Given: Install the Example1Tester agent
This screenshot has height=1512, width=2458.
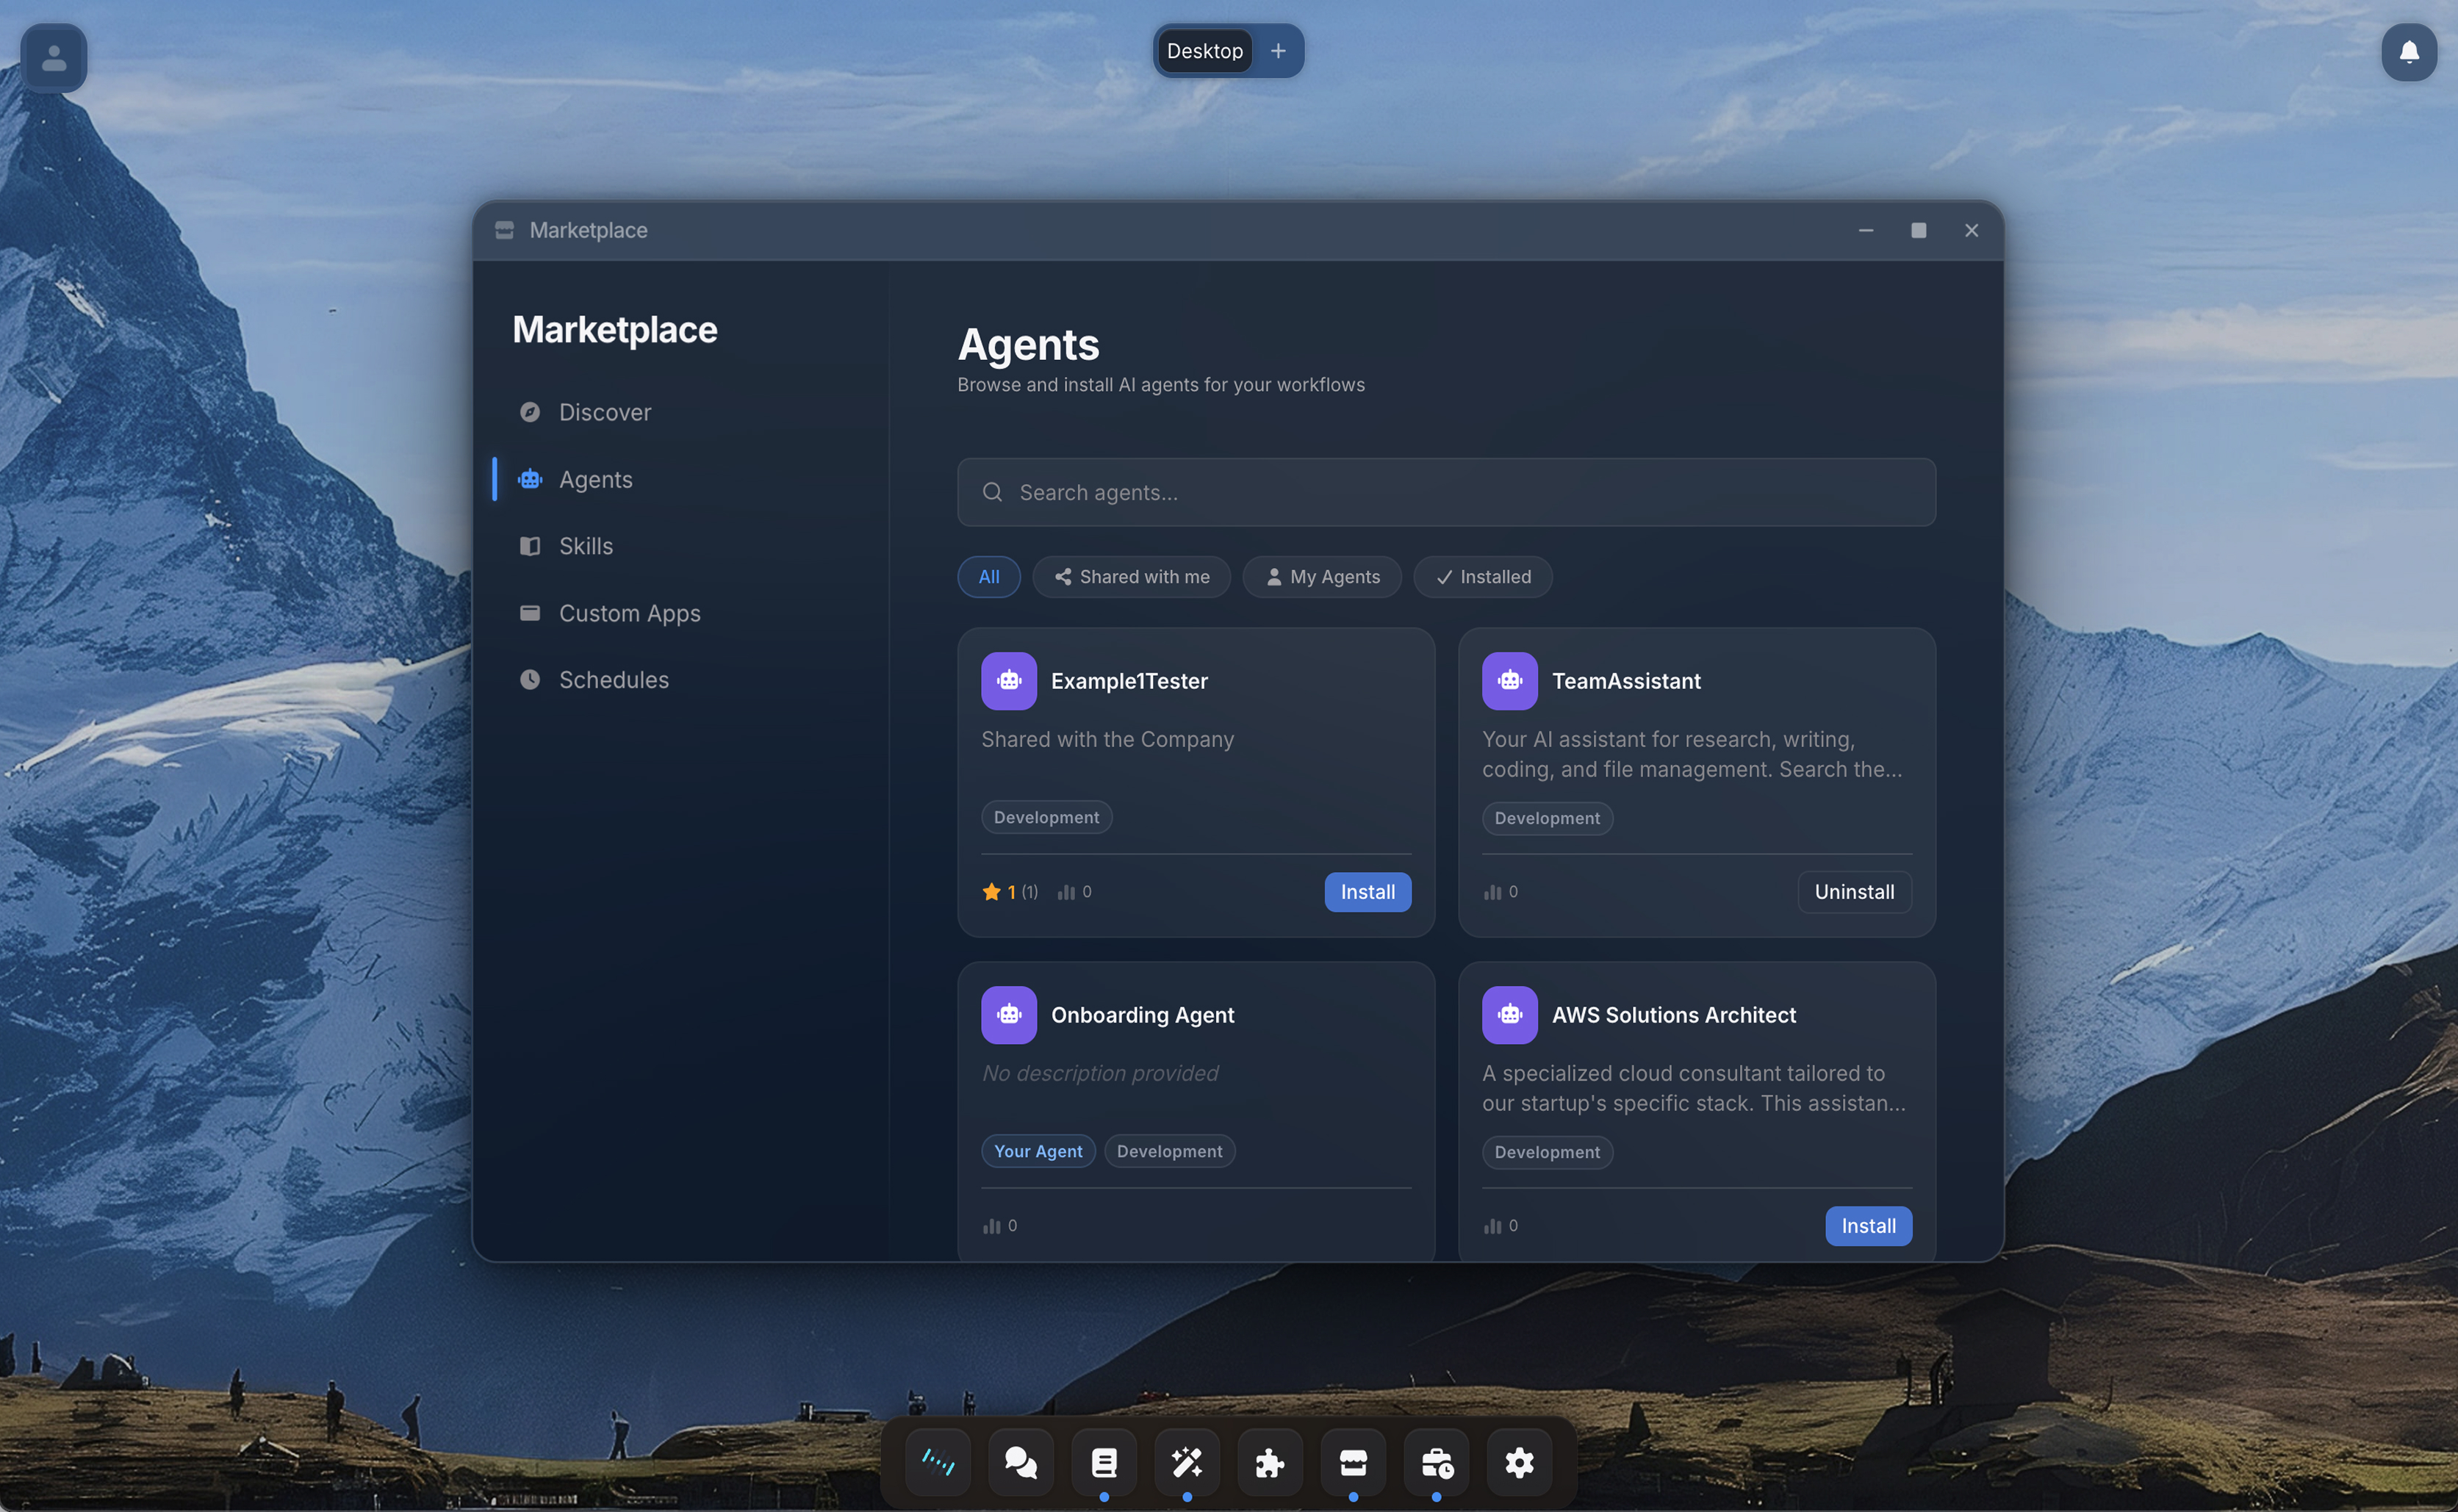Looking at the screenshot, I should 1367,892.
